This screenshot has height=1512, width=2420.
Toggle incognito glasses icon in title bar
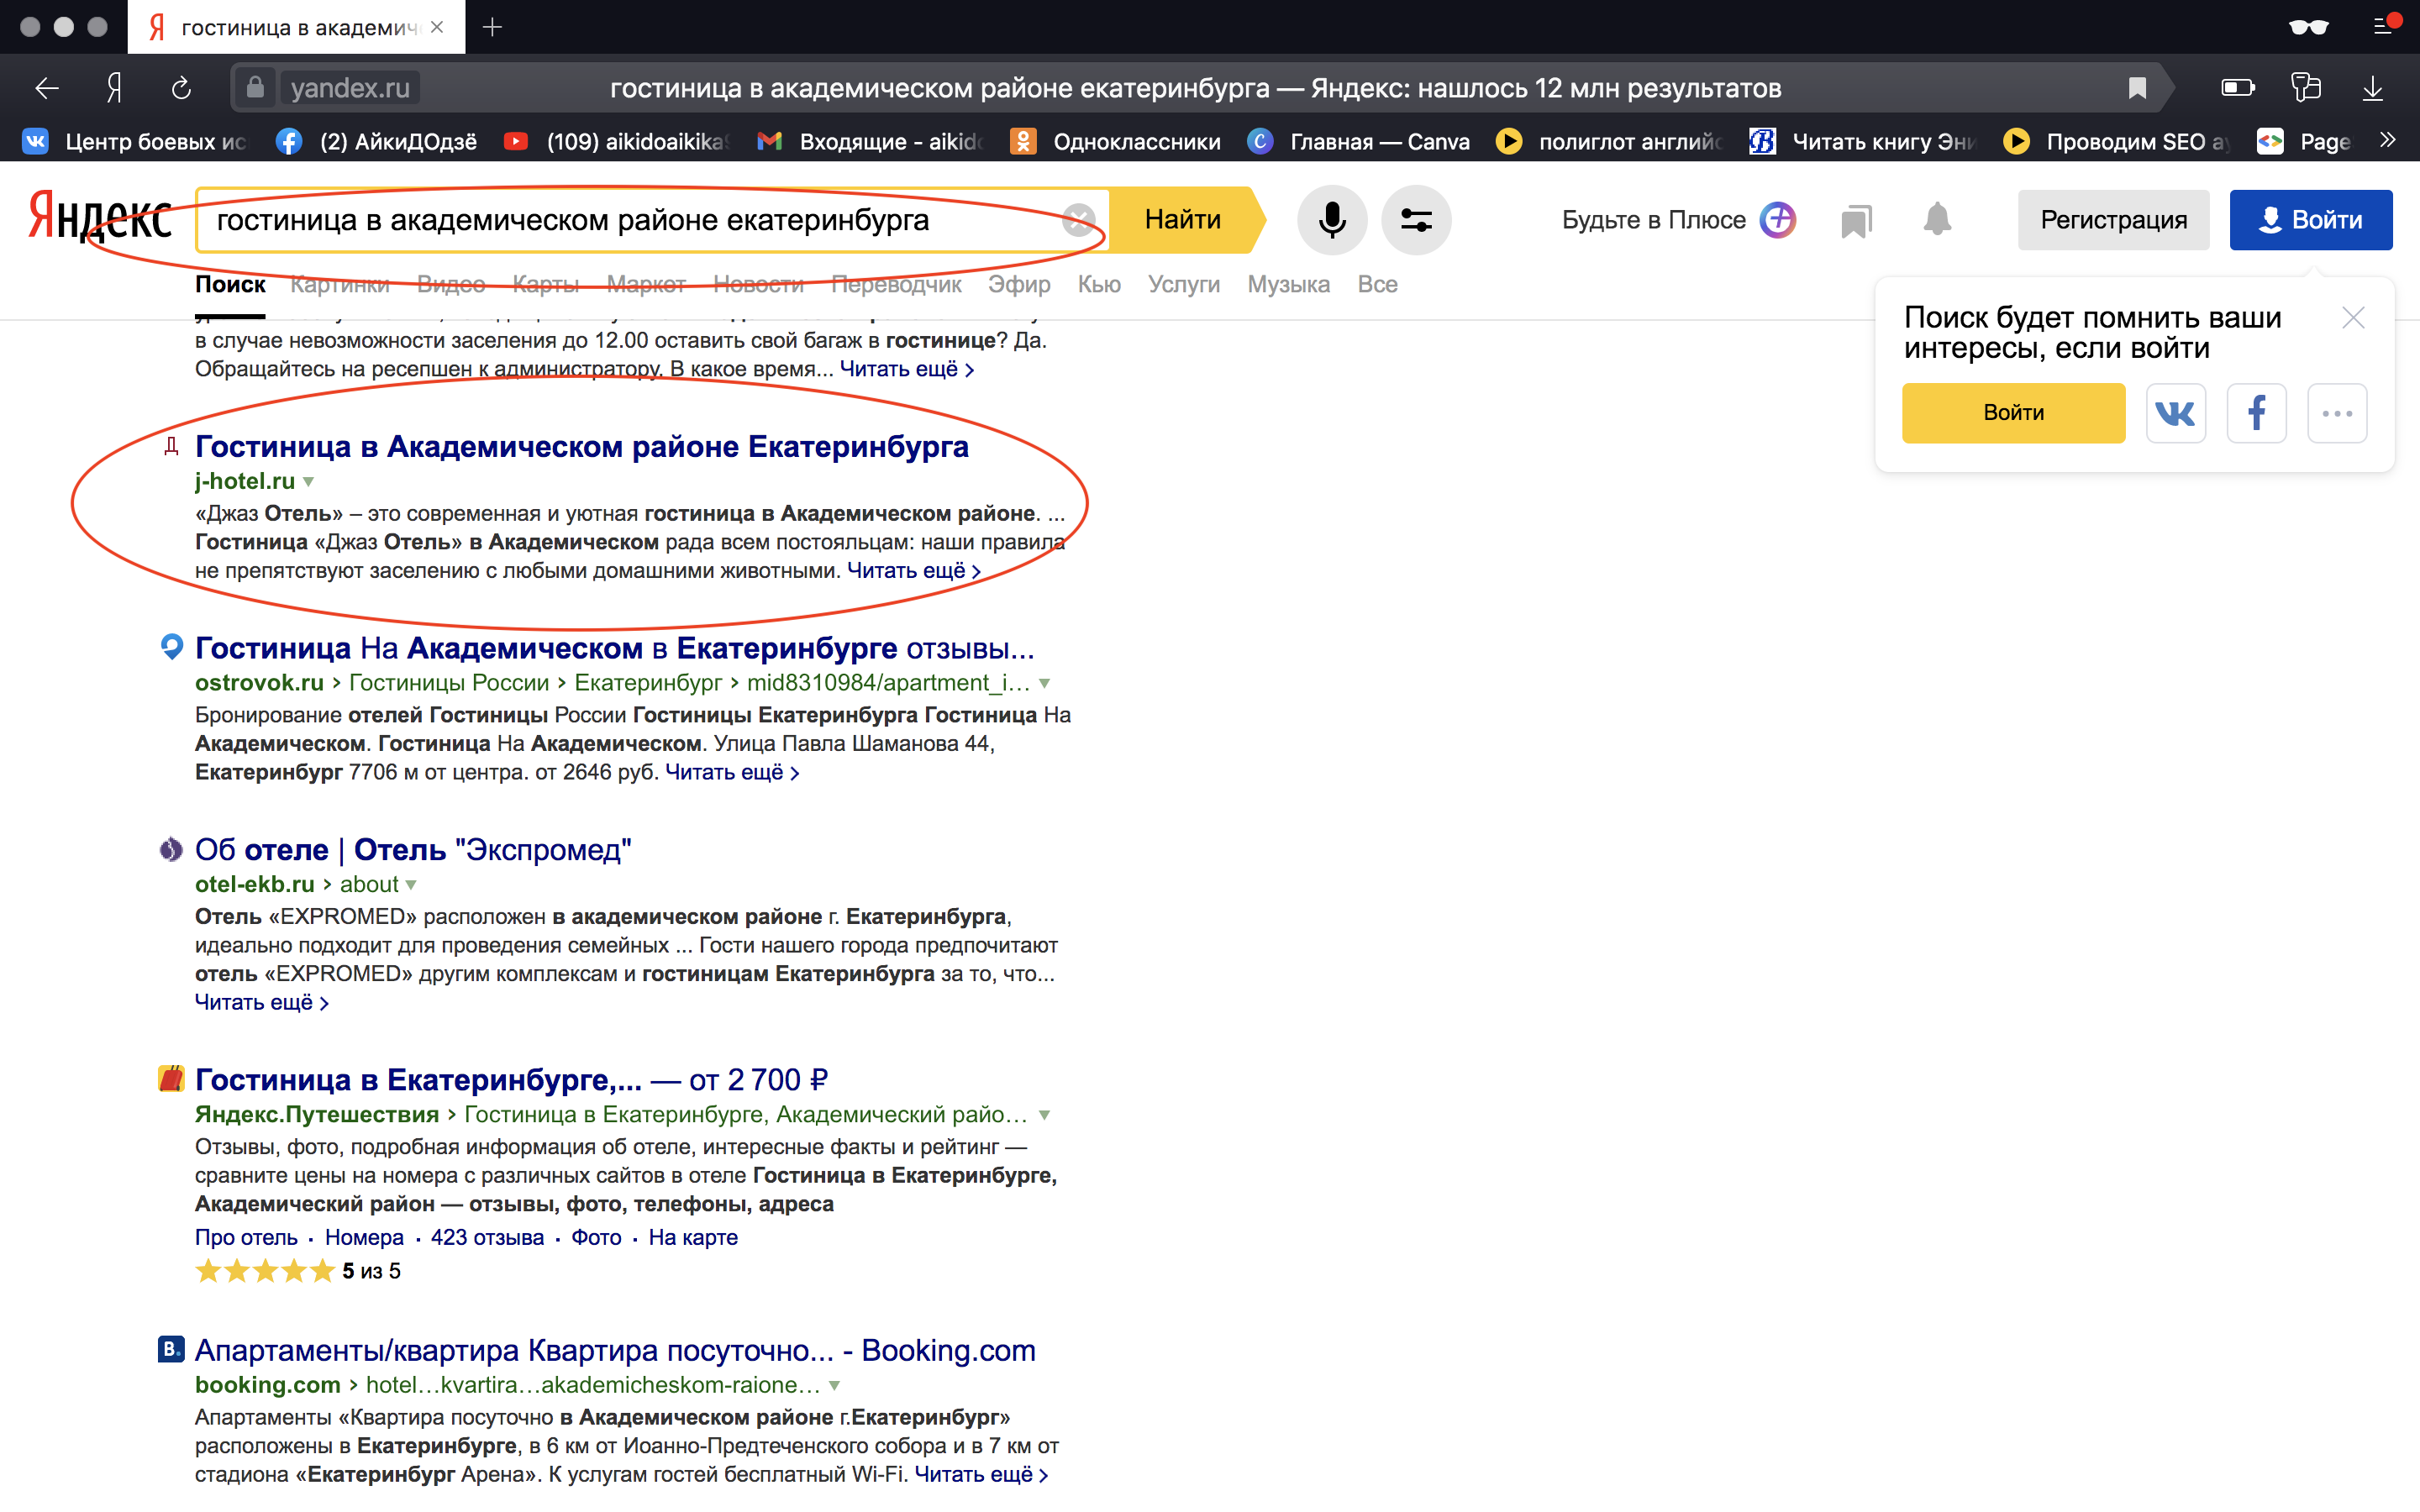[2308, 26]
